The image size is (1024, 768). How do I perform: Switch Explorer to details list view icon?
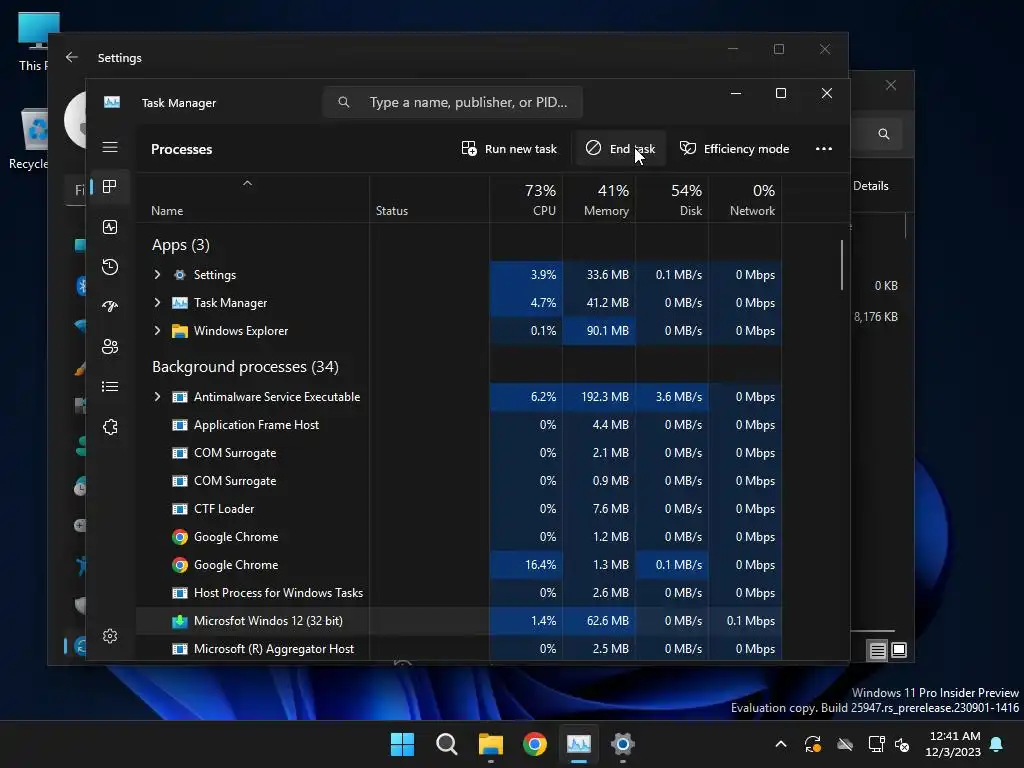point(878,650)
